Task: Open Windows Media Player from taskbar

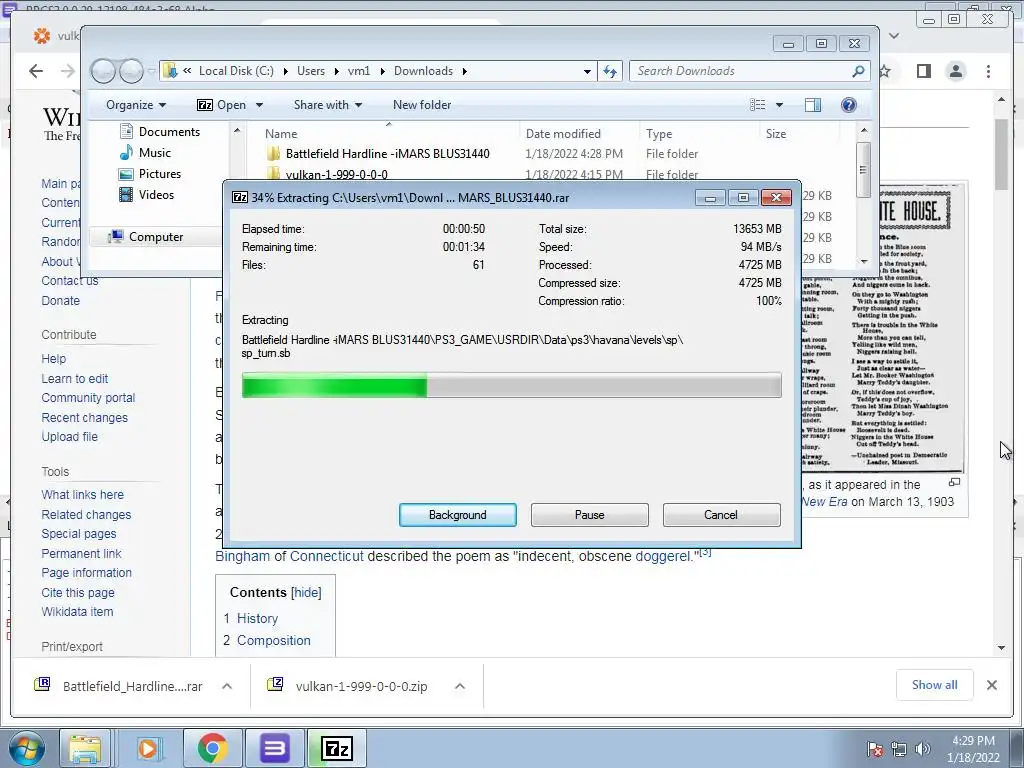Action: [147, 748]
